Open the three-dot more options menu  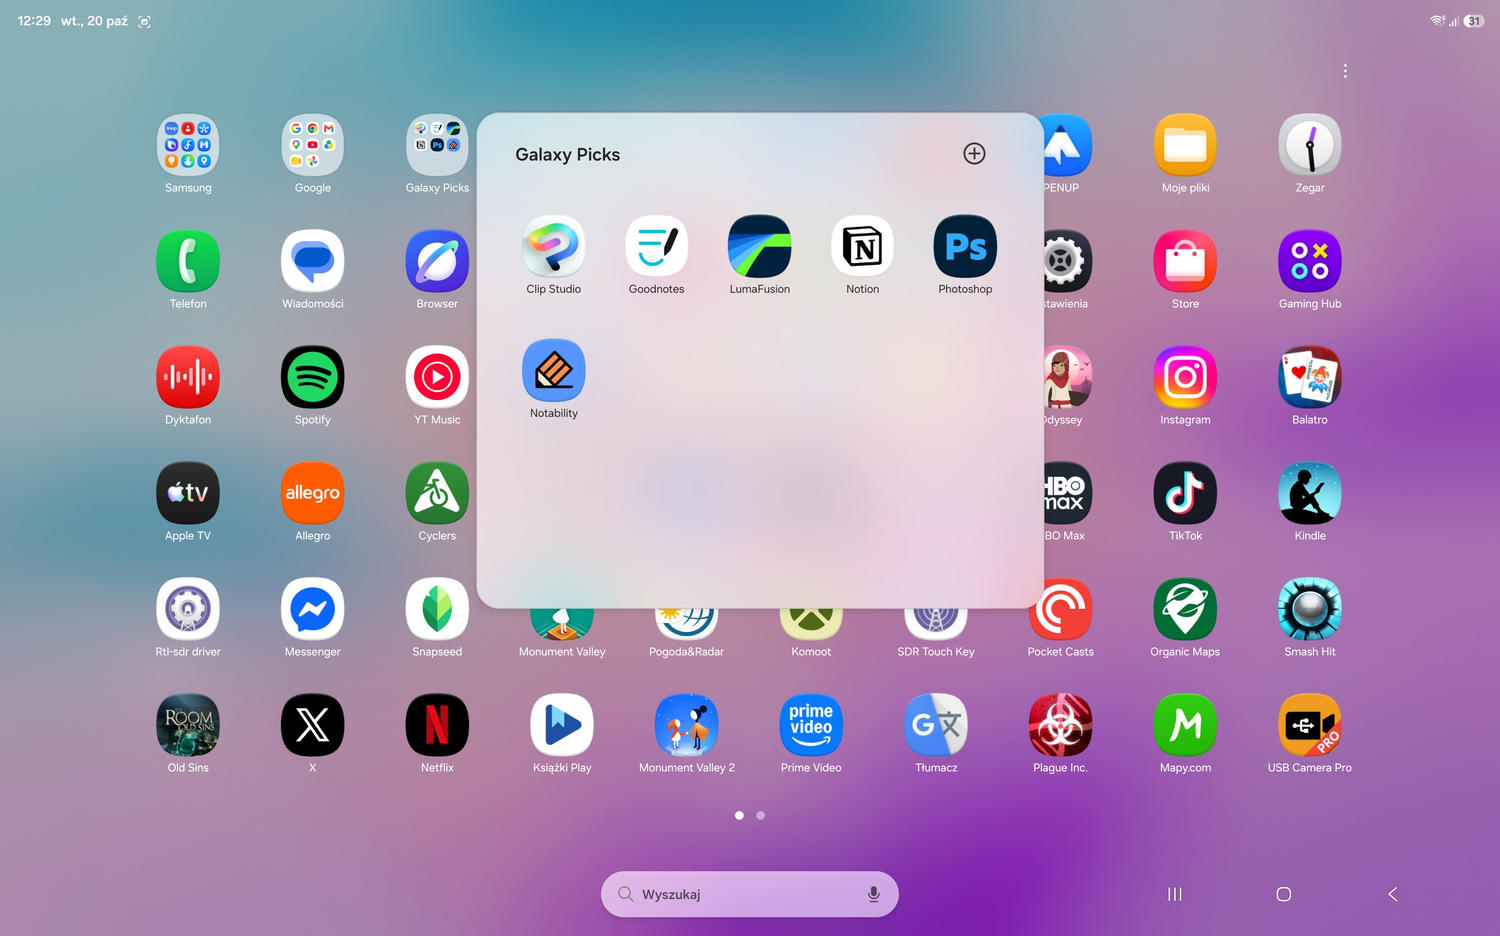pyautogui.click(x=1345, y=71)
